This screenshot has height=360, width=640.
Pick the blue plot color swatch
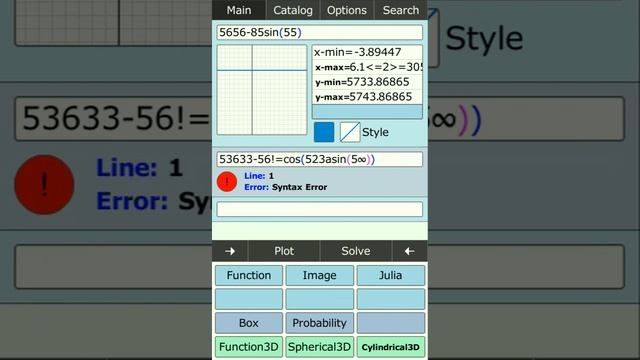pos(324,132)
